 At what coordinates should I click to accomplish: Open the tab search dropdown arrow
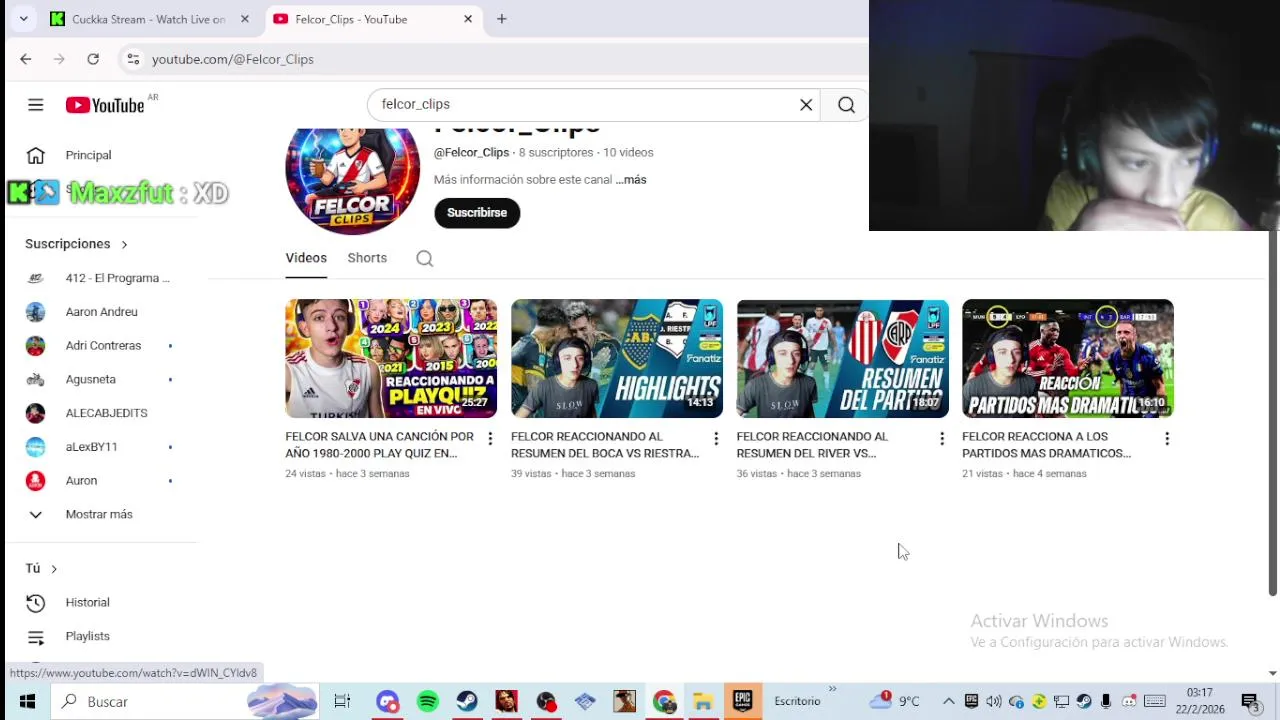click(x=23, y=19)
